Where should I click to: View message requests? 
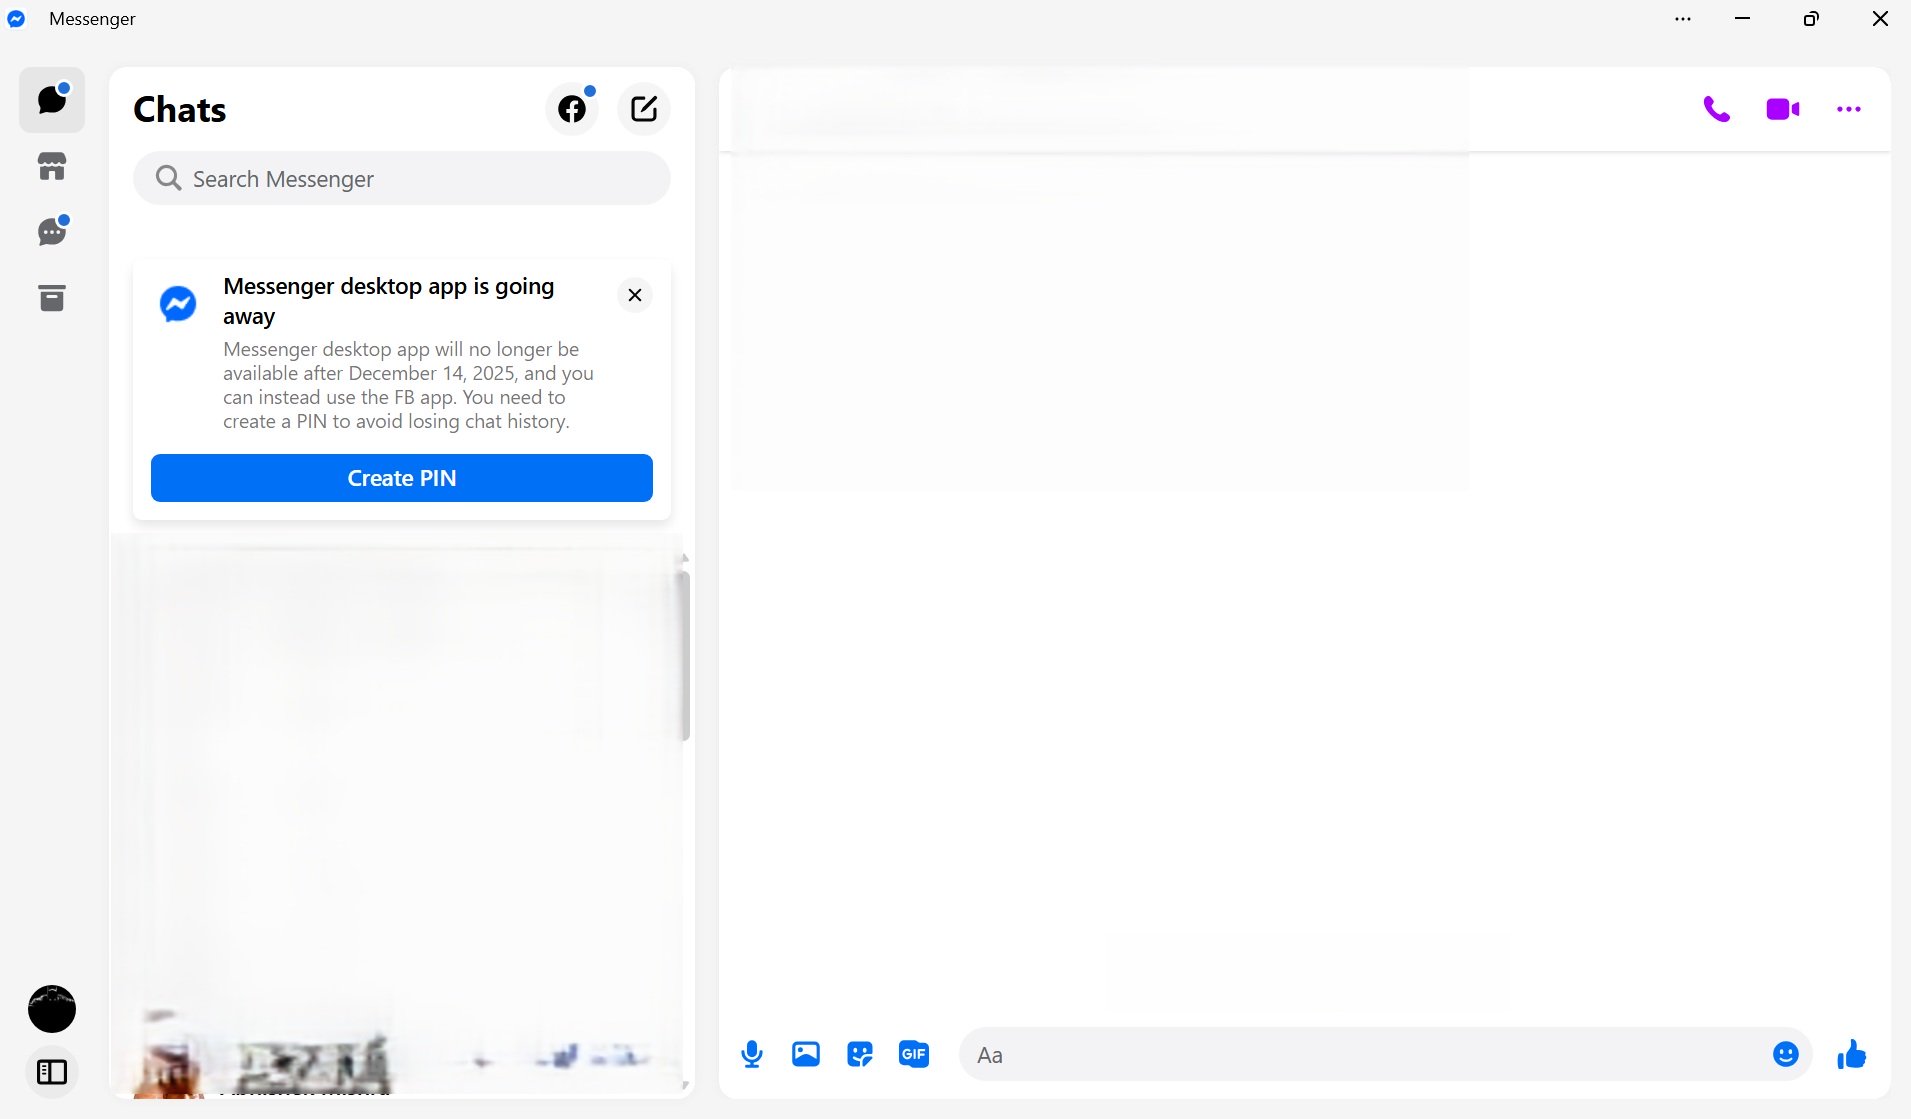pos(52,232)
